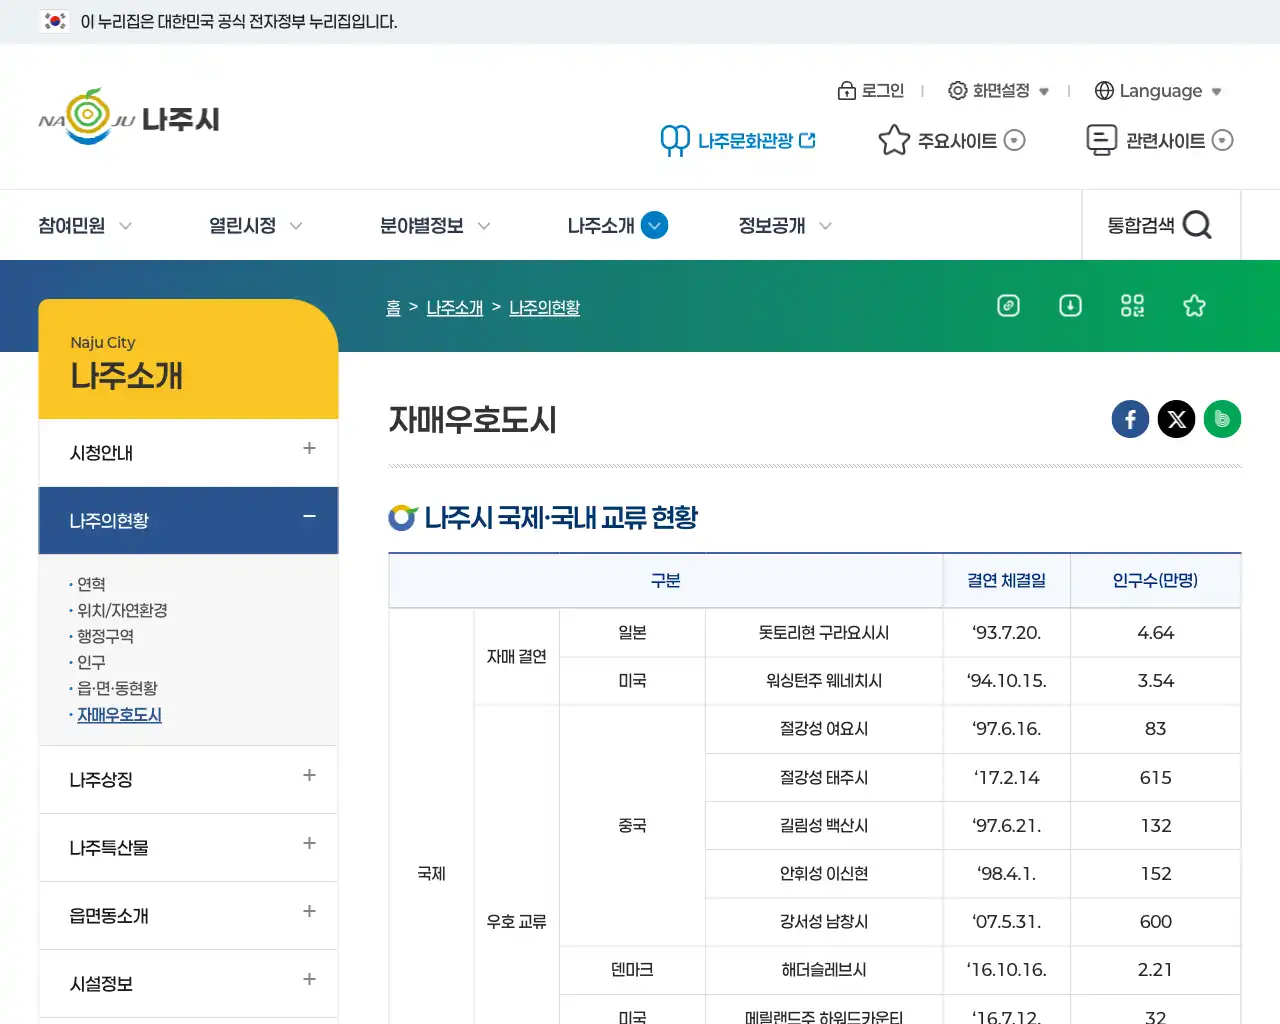Open the Language dropdown
This screenshot has width=1280, height=1024.
coord(1157,90)
